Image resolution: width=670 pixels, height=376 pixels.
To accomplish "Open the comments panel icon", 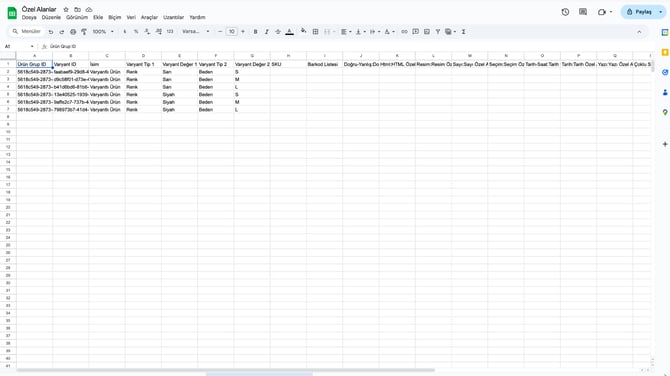I will [x=583, y=12].
